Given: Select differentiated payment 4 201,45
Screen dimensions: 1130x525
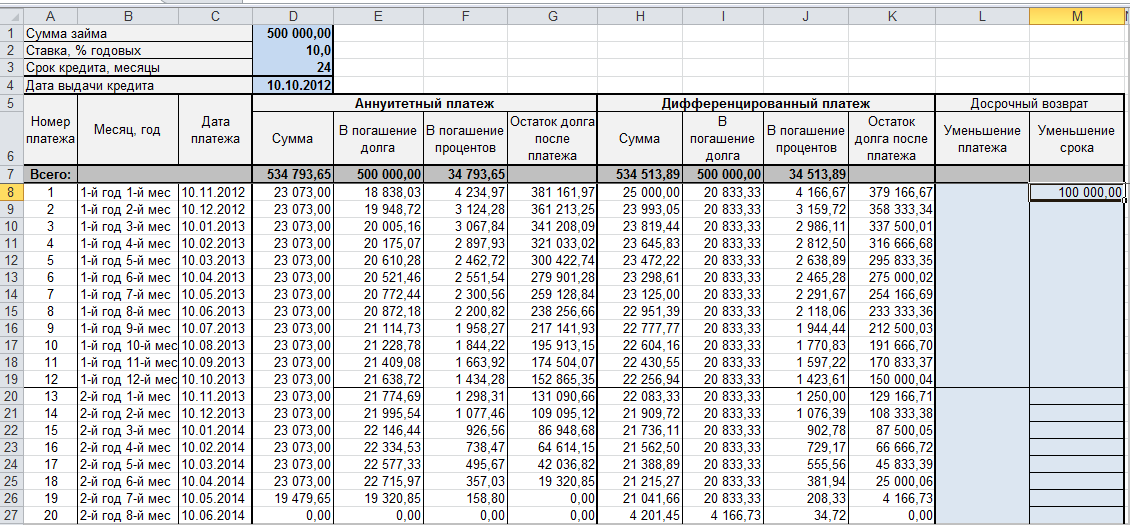Looking at the screenshot, I should point(640,516).
